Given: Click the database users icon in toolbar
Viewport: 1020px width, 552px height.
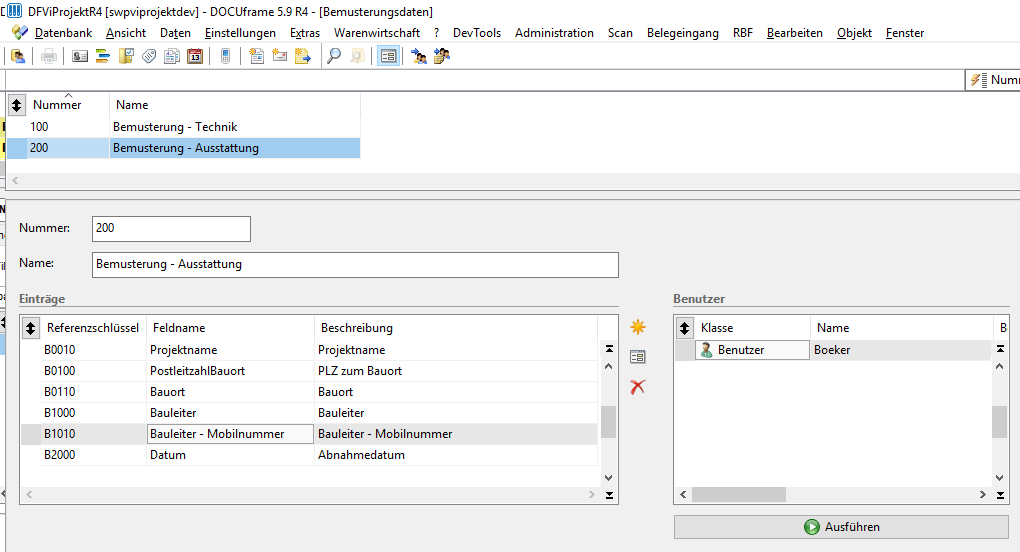Looking at the screenshot, I should point(18,57).
